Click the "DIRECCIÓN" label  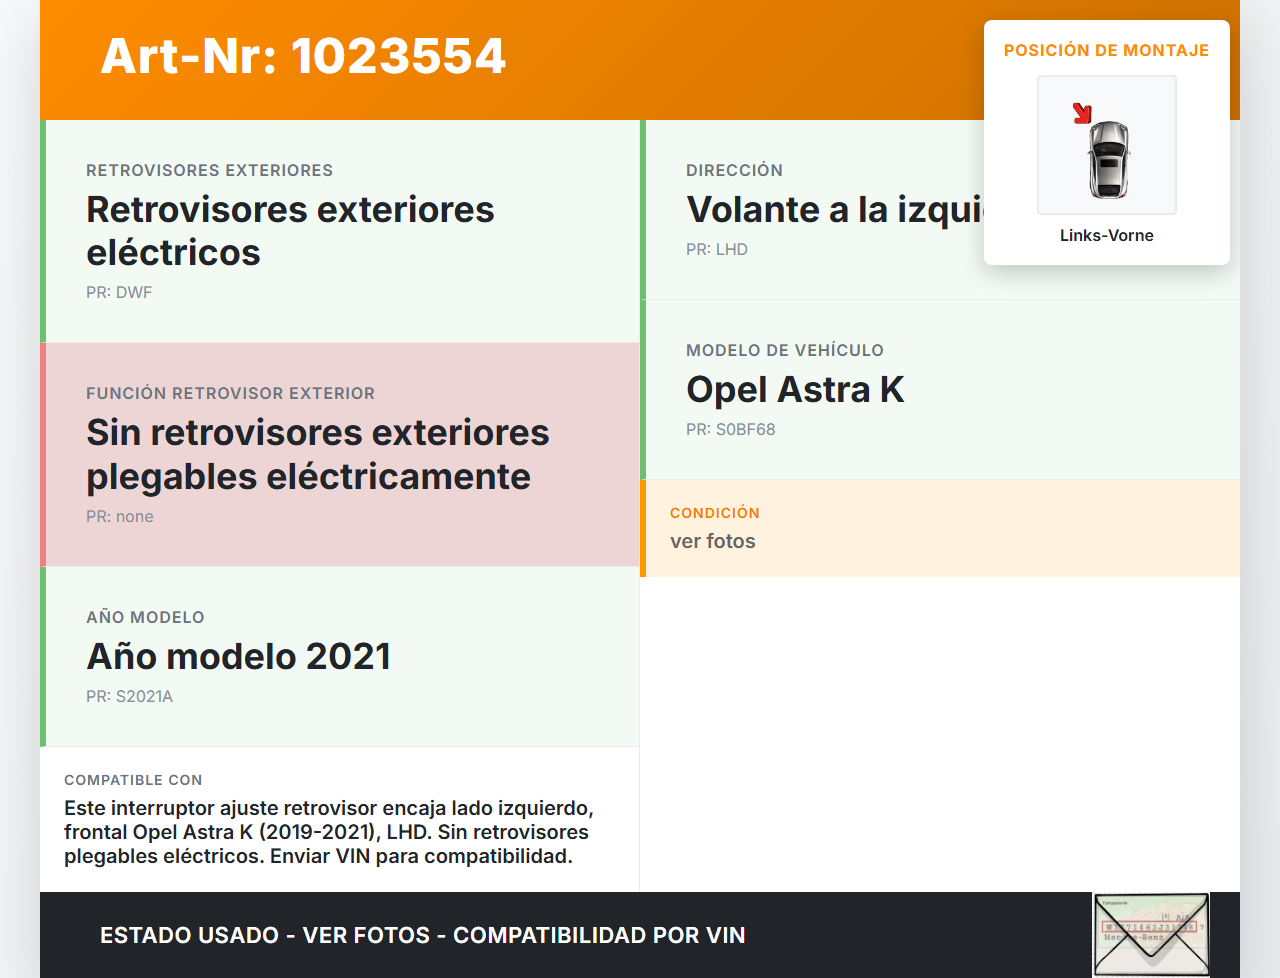pos(734,170)
